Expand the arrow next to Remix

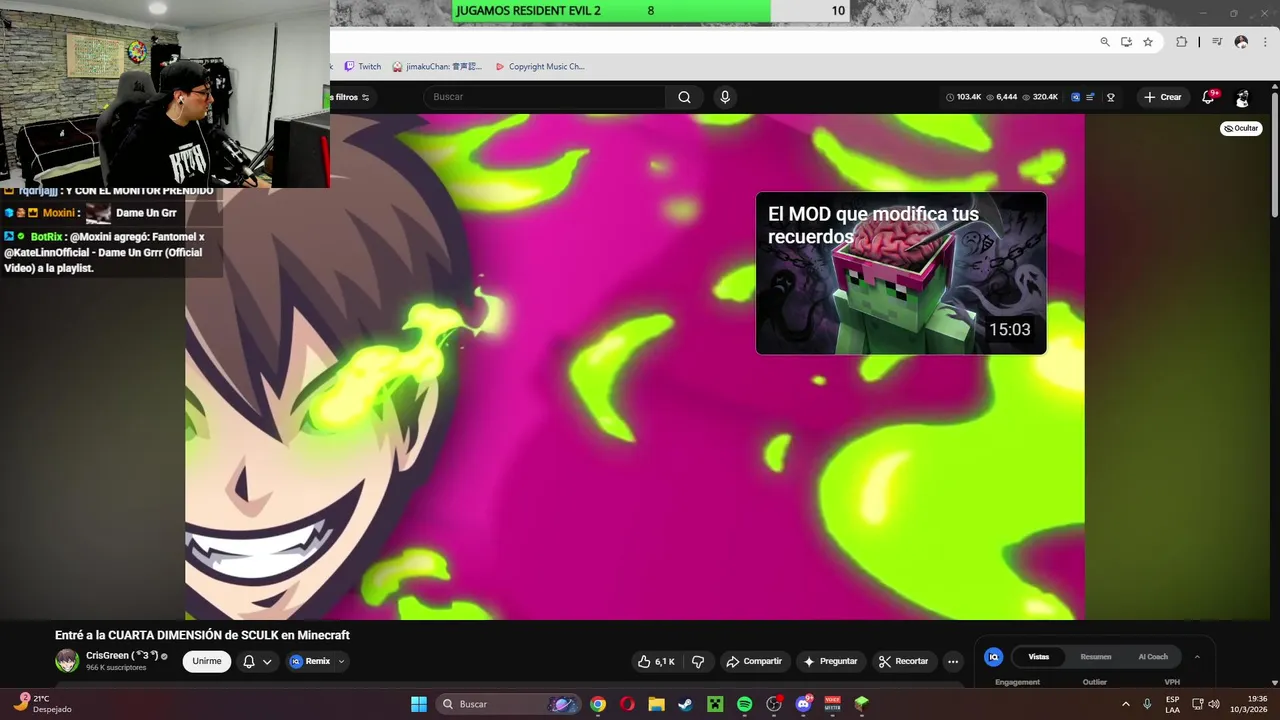click(341, 661)
